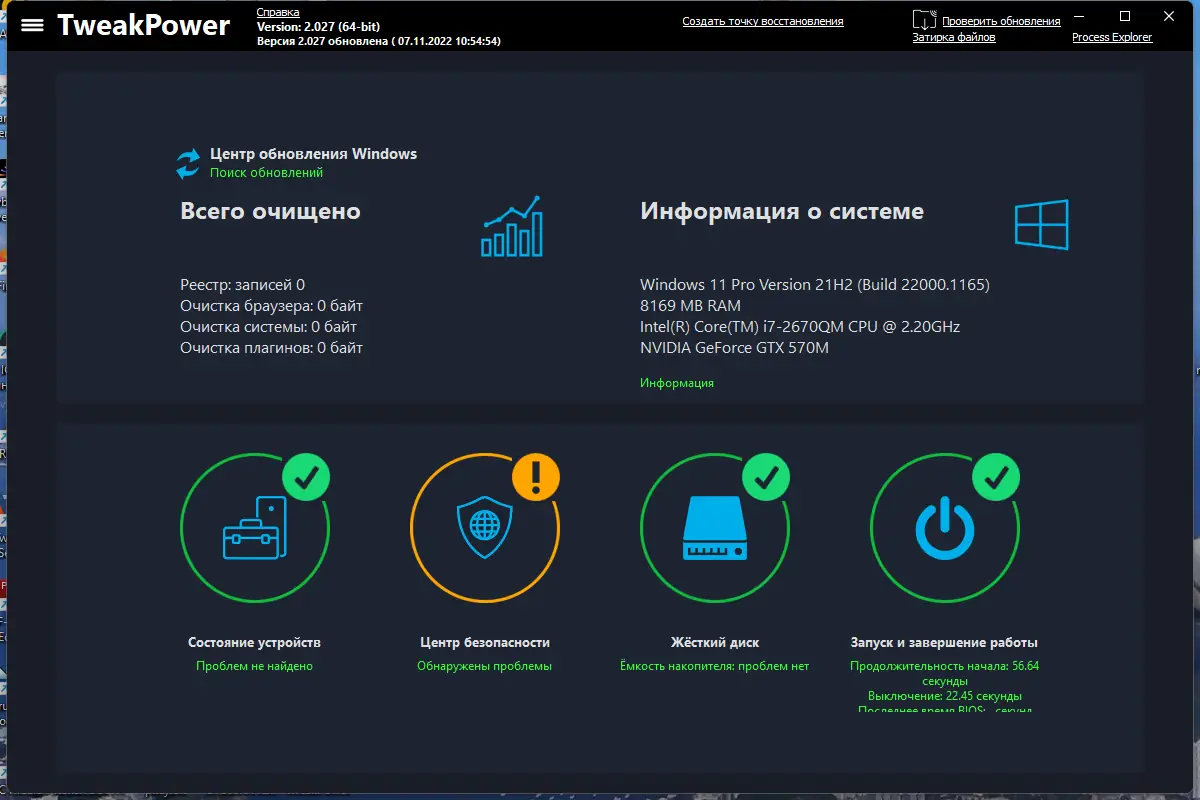Open the device status toolbox icon
The height and width of the screenshot is (800, 1200).
(x=254, y=527)
